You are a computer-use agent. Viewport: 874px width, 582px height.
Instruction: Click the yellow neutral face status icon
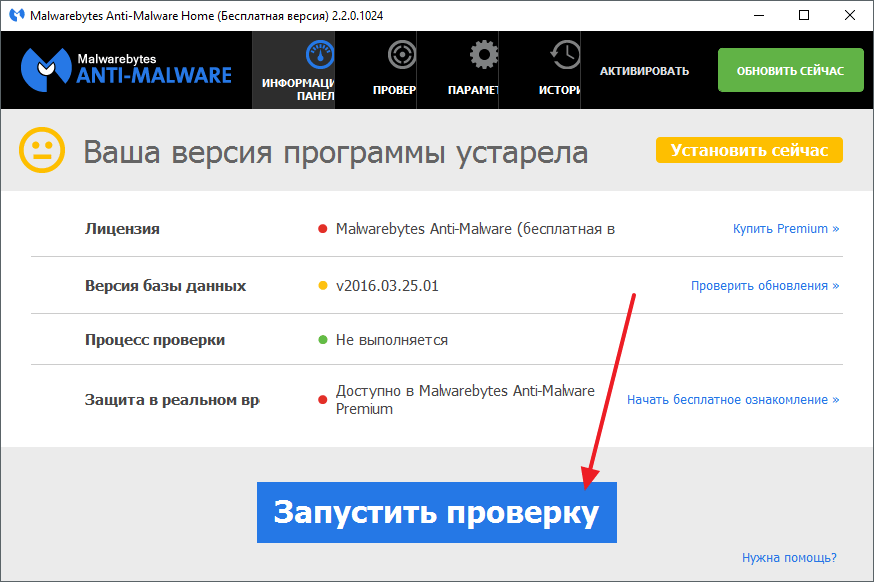click(42, 152)
